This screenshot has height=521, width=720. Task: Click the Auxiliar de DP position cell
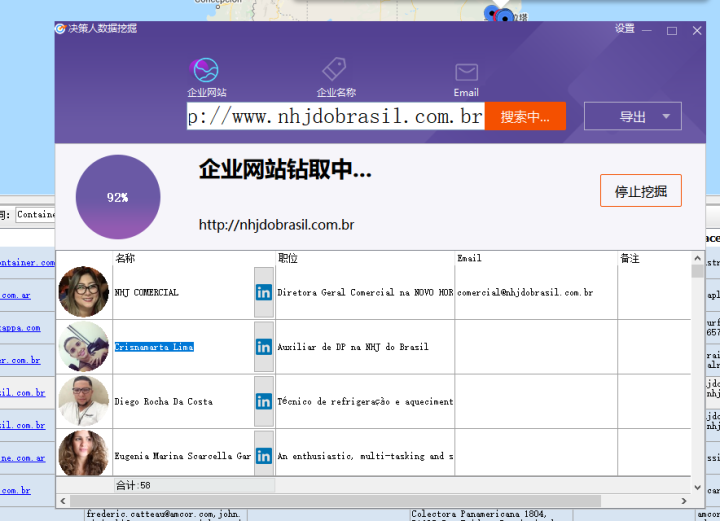(x=365, y=347)
